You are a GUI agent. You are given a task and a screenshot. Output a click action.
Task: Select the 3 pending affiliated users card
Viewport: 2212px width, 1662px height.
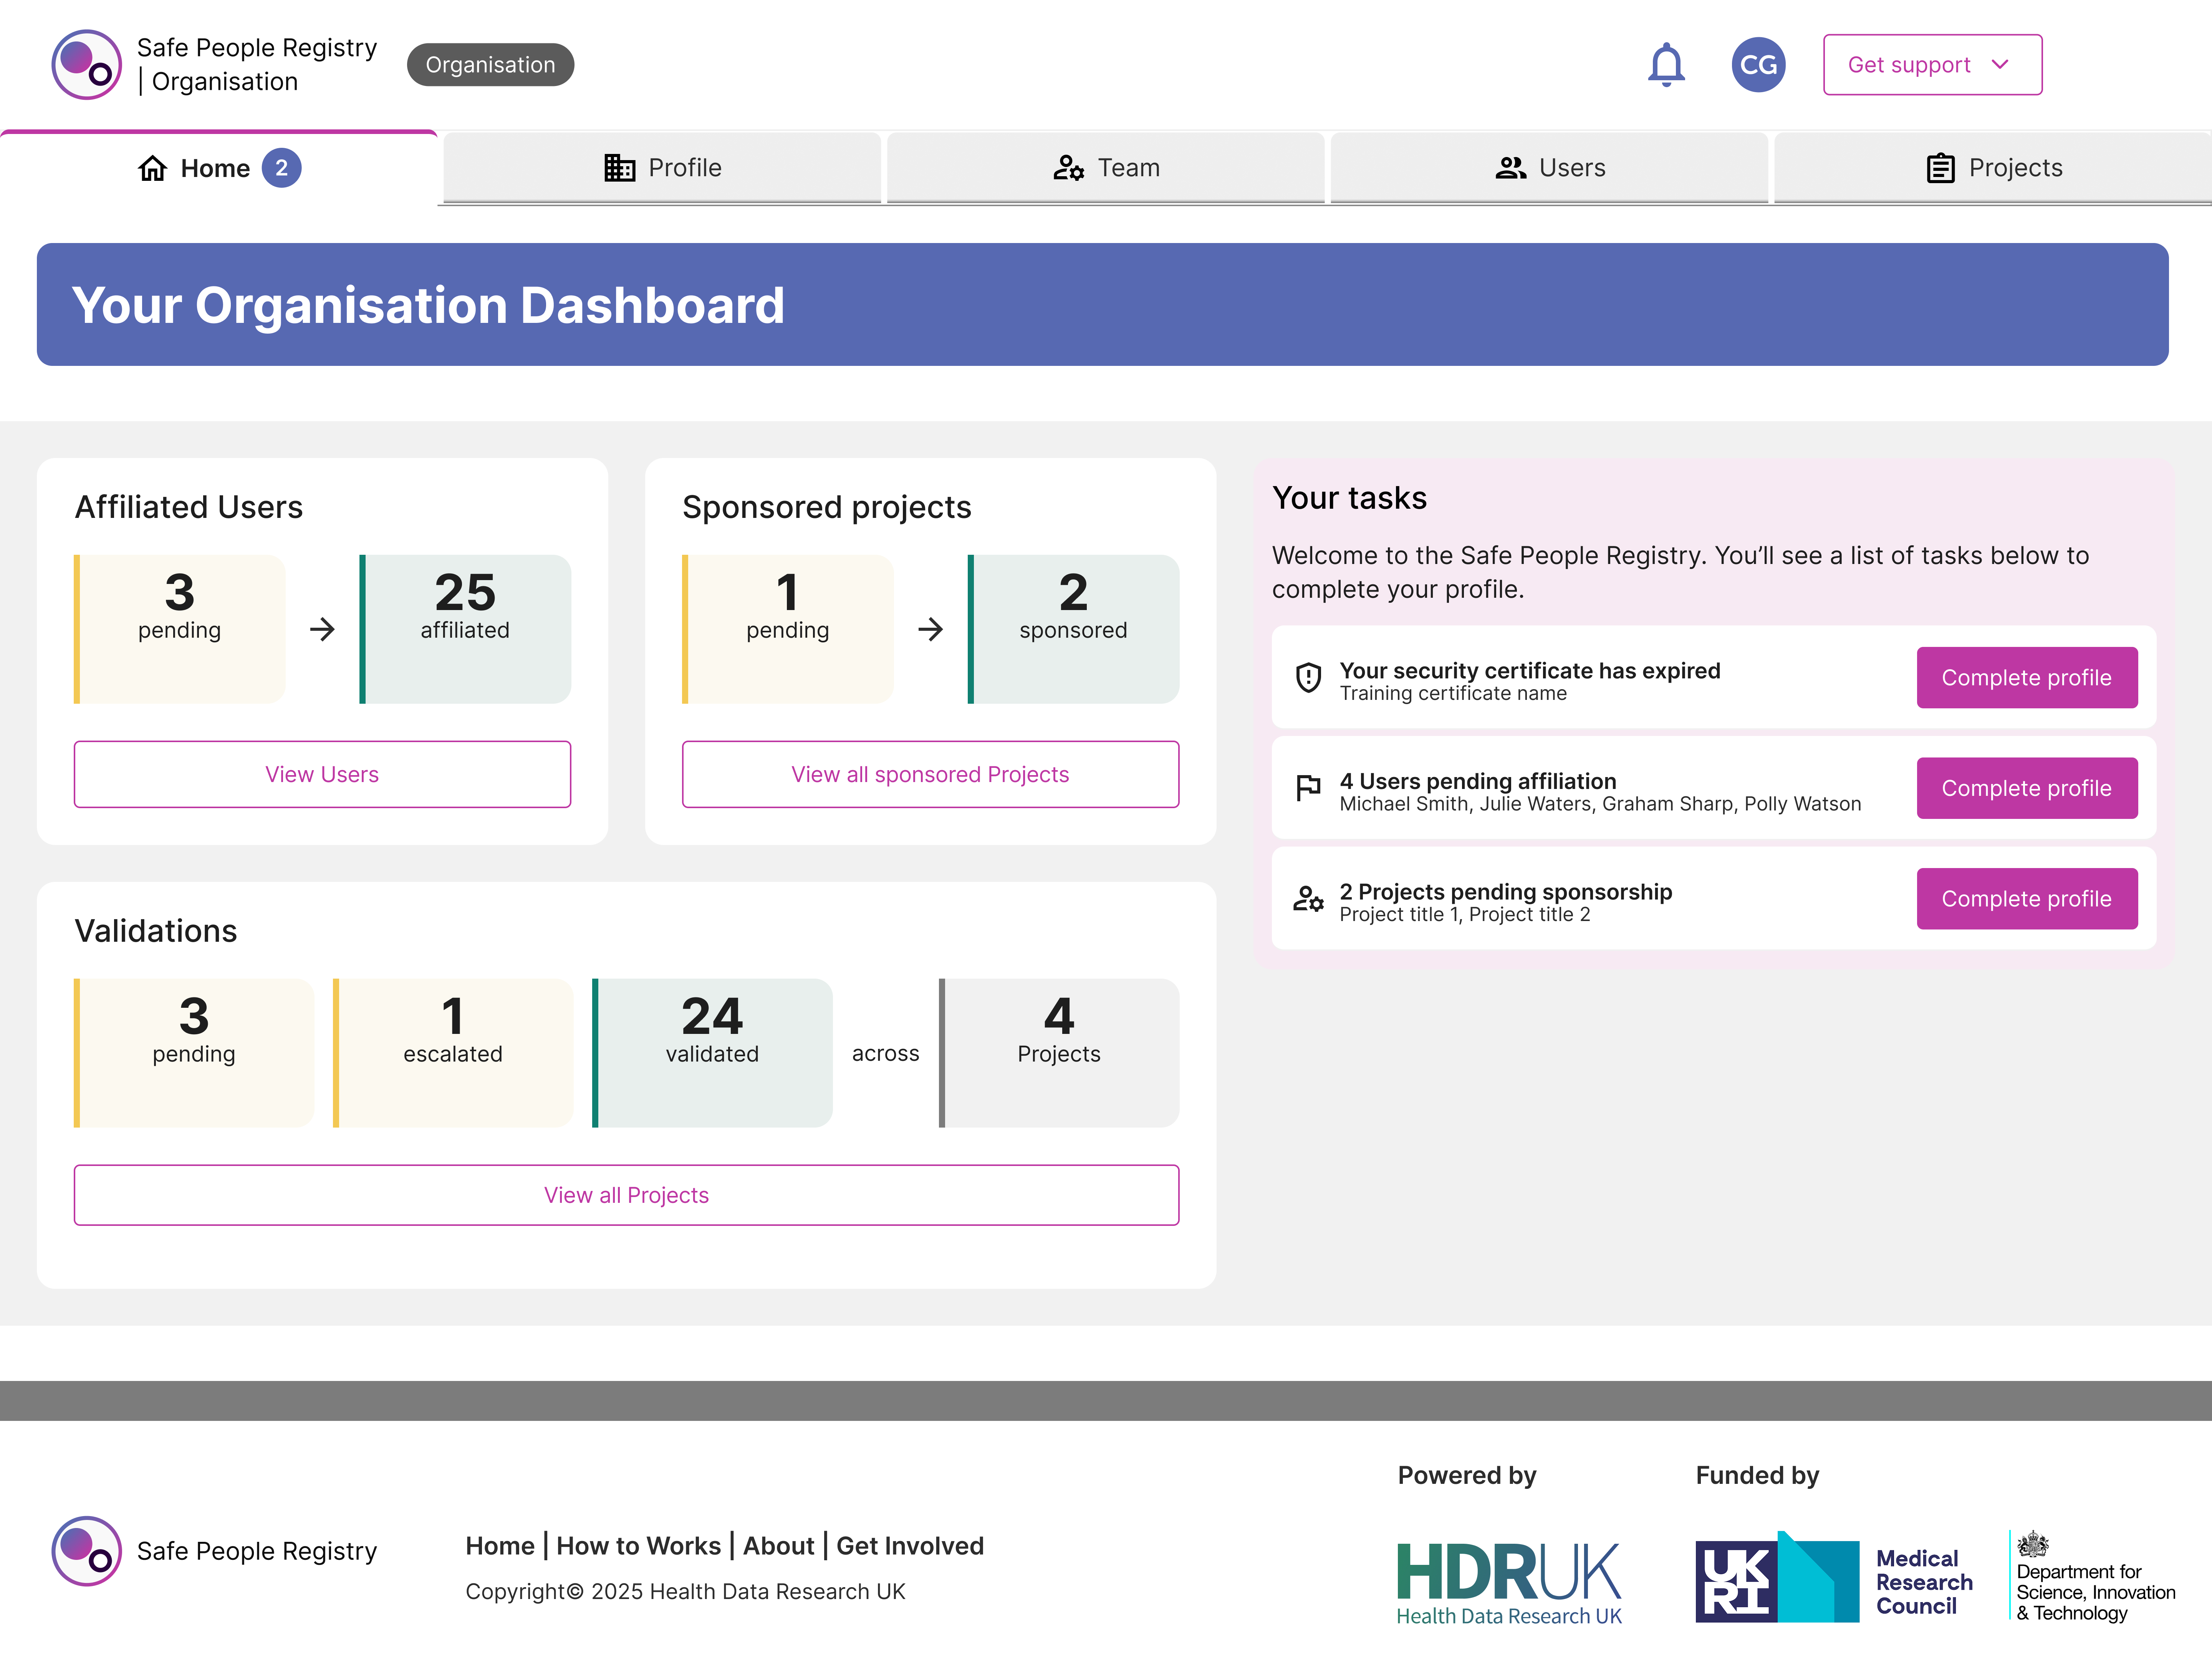pyautogui.click(x=180, y=629)
